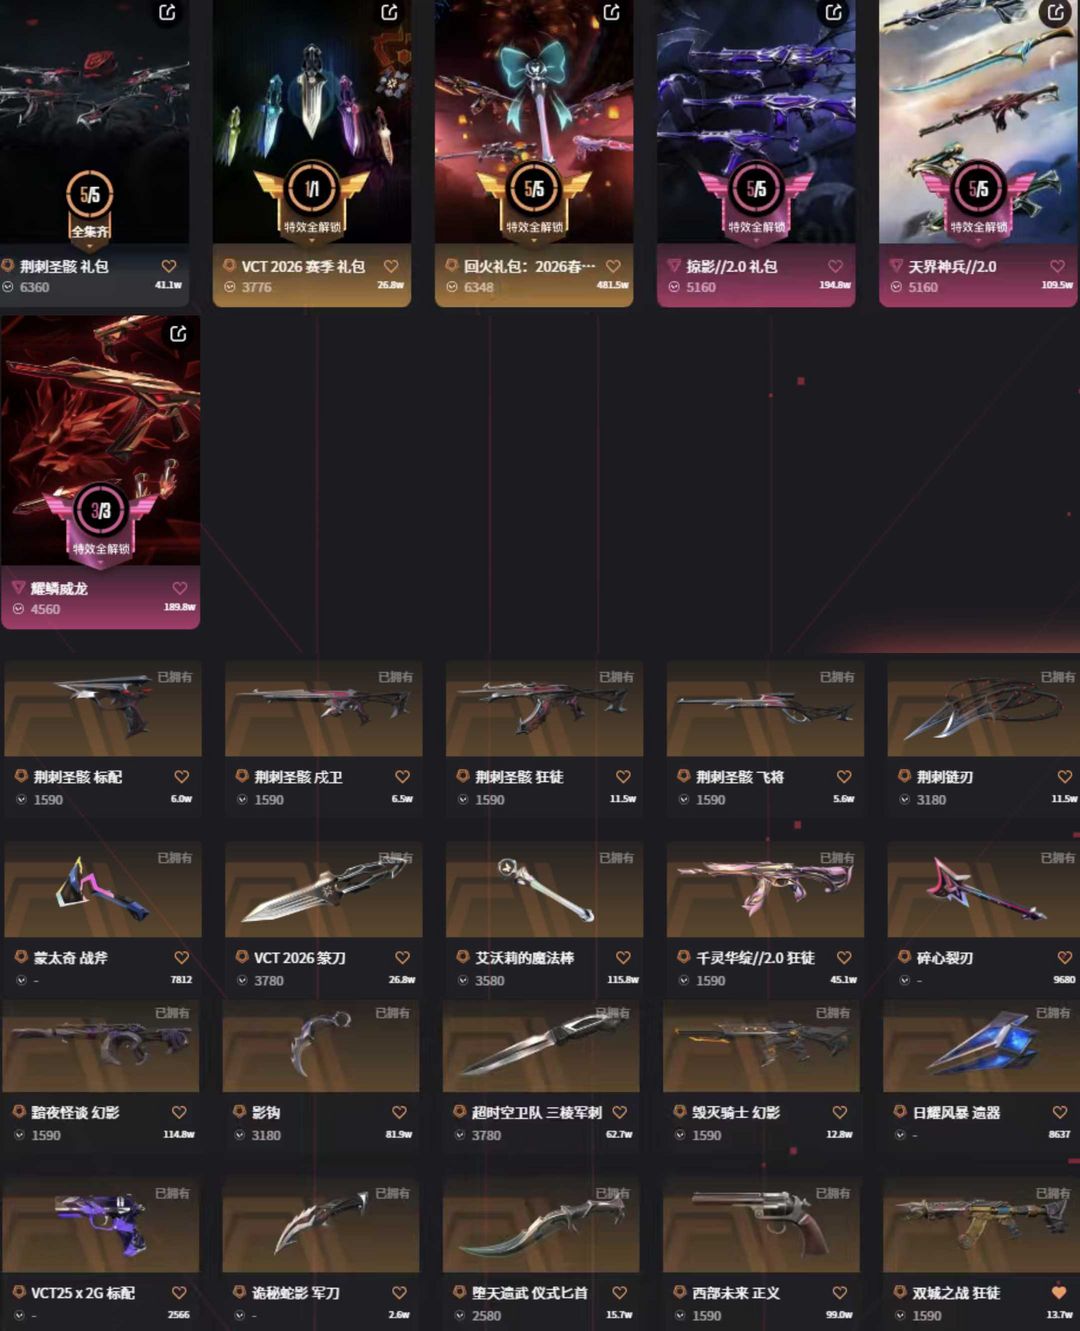Click the 蒙太奇 战斧 skin name

[x=71, y=958]
